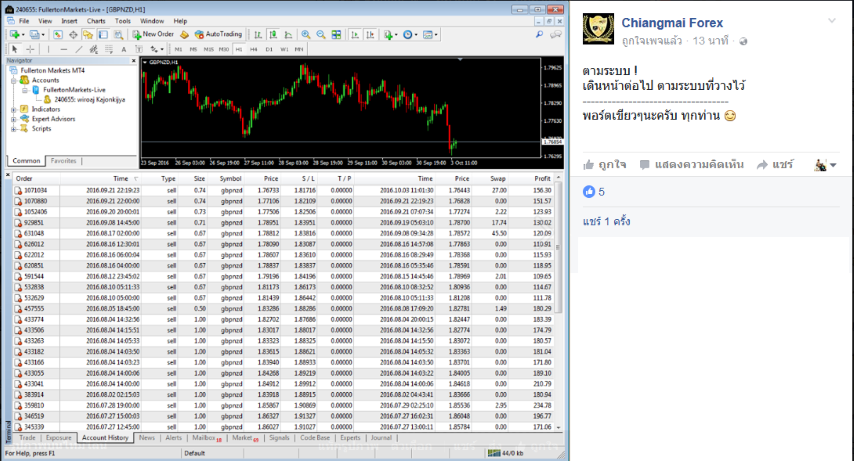Select the text label tool
The image size is (854, 461).
coord(139,49)
